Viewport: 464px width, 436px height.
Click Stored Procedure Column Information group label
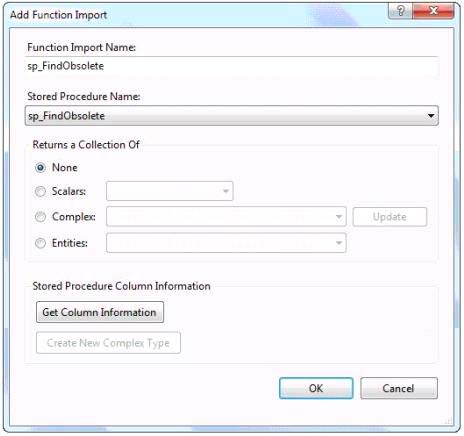coord(121,286)
